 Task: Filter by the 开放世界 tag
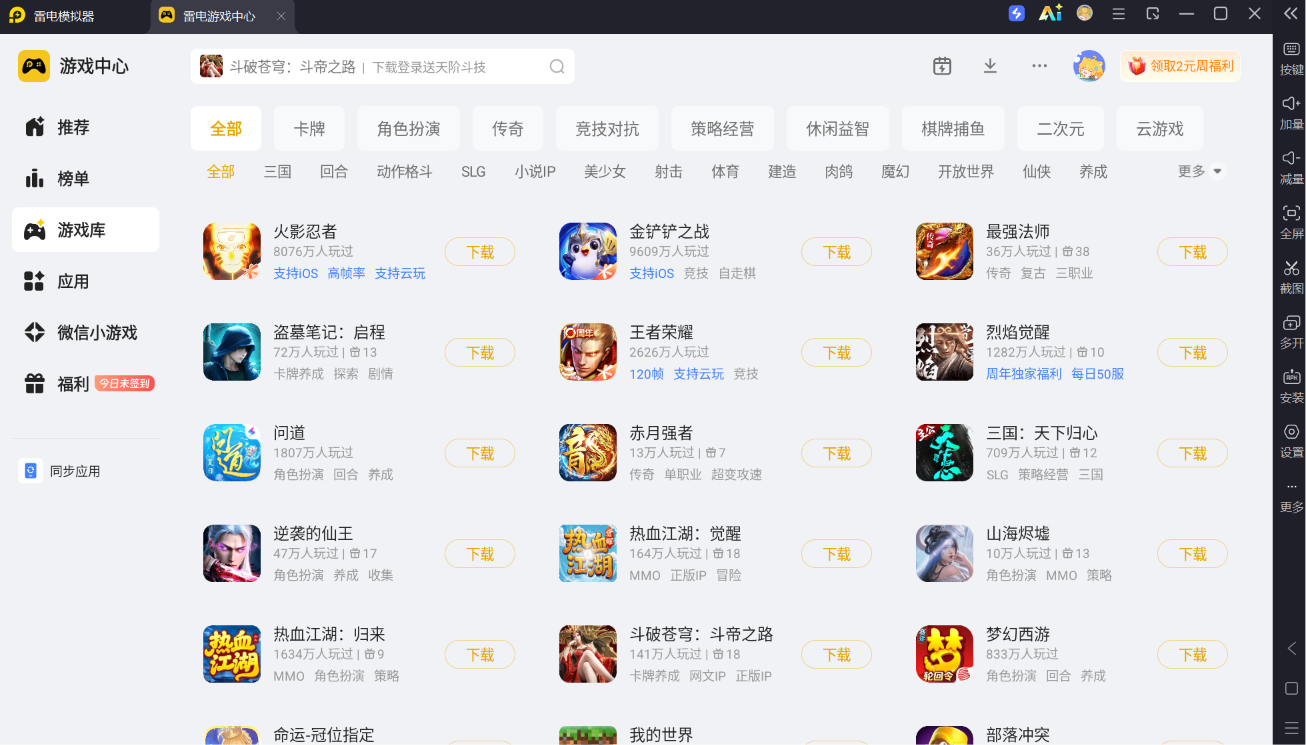coord(966,172)
